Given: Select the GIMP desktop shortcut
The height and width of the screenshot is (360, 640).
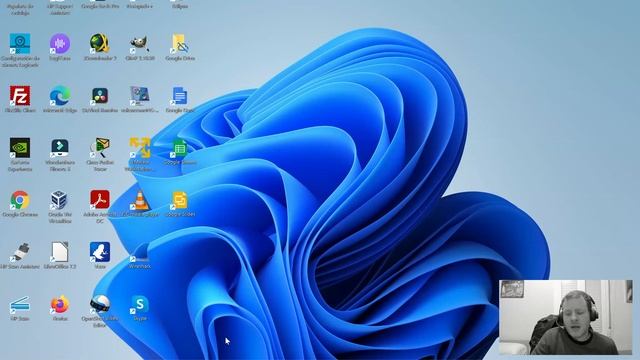Looking at the screenshot, I should [x=140, y=44].
